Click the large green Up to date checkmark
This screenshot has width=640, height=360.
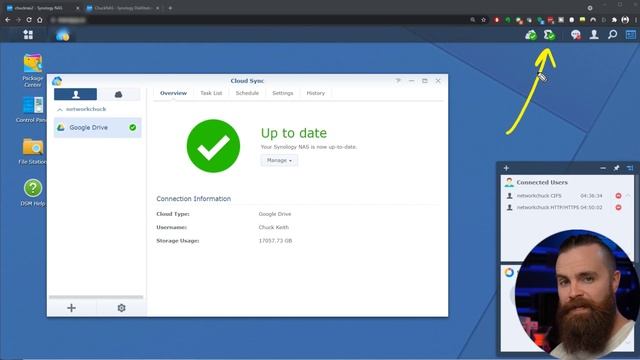pyautogui.click(x=213, y=146)
